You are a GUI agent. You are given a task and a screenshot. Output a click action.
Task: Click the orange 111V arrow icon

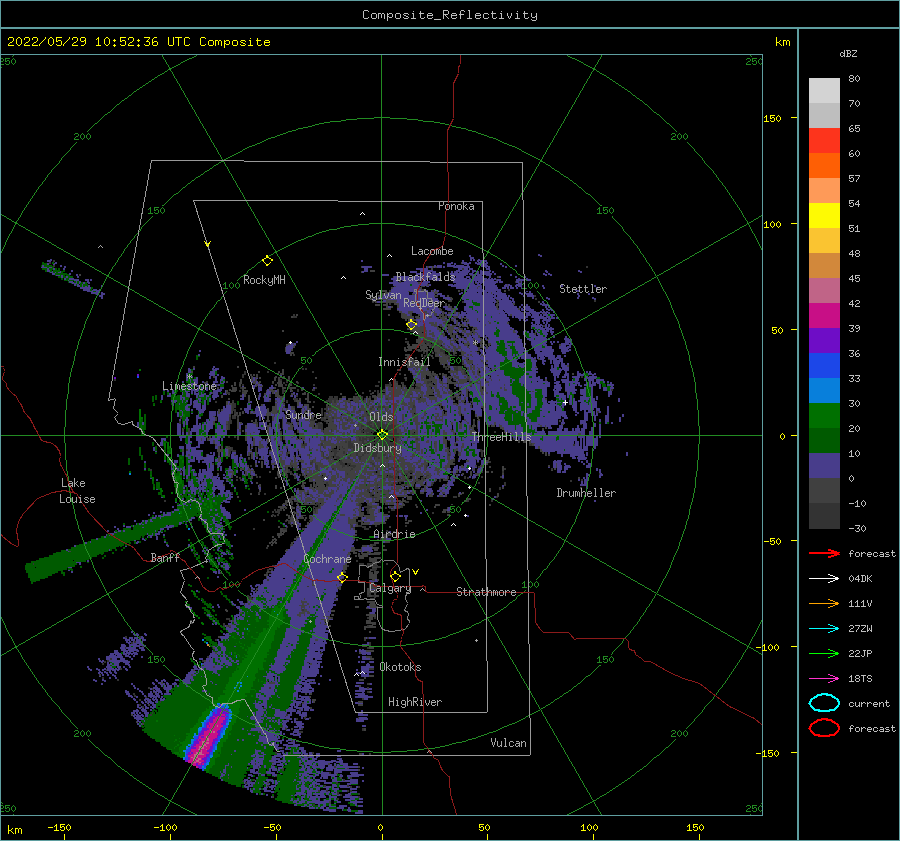pos(824,603)
